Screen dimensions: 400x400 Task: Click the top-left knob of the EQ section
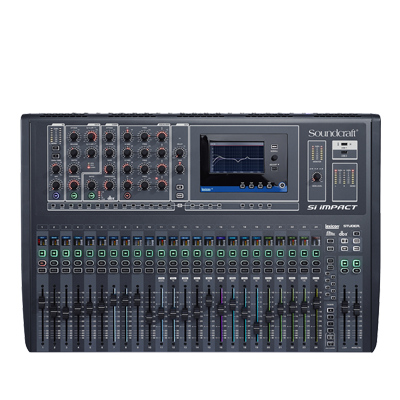(x=127, y=136)
